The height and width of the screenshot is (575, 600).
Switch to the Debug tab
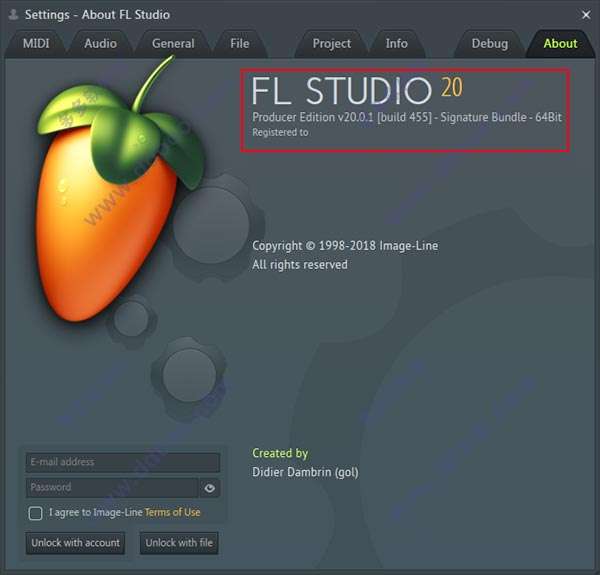(x=489, y=44)
